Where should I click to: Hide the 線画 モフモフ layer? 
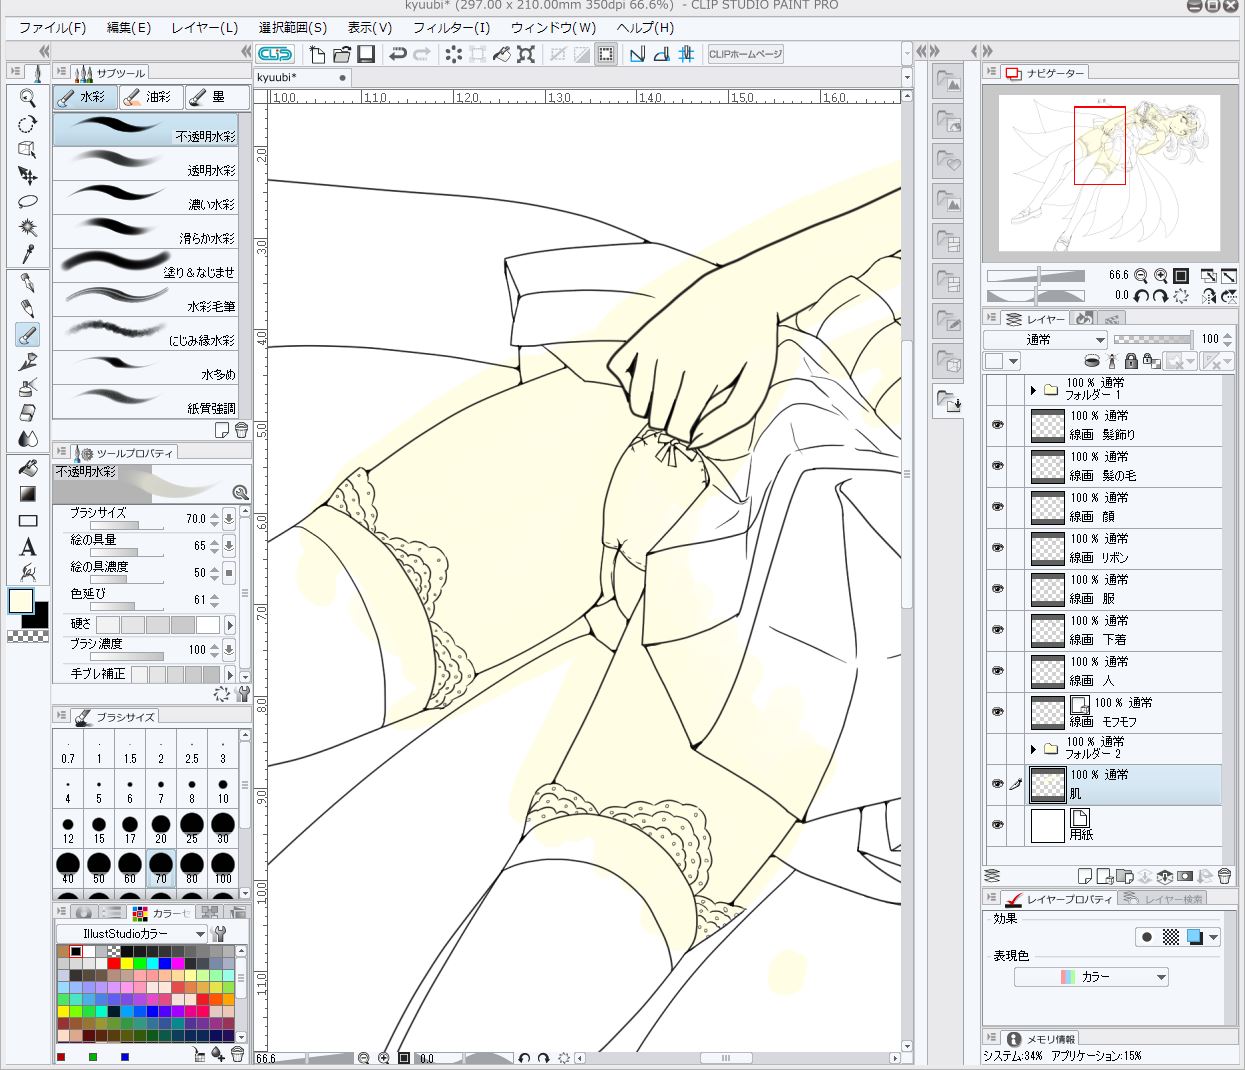(x=997, y=712)
